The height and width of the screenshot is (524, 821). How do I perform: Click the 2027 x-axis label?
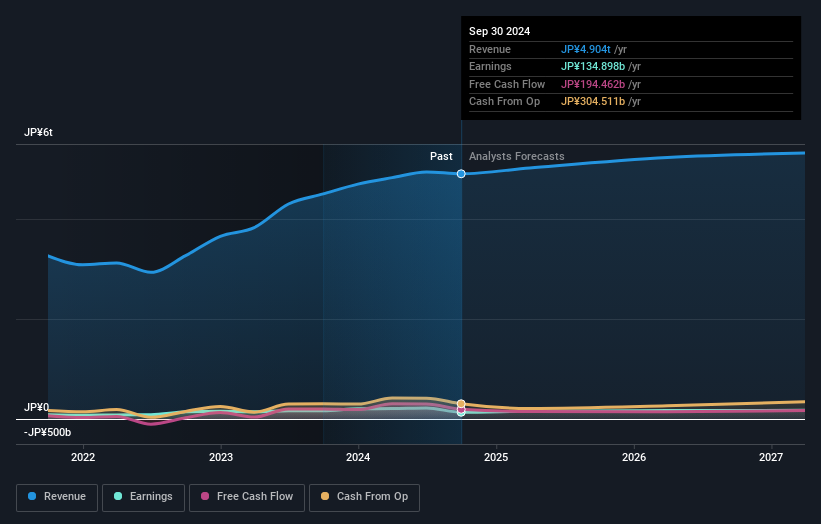tap(771, 457)
